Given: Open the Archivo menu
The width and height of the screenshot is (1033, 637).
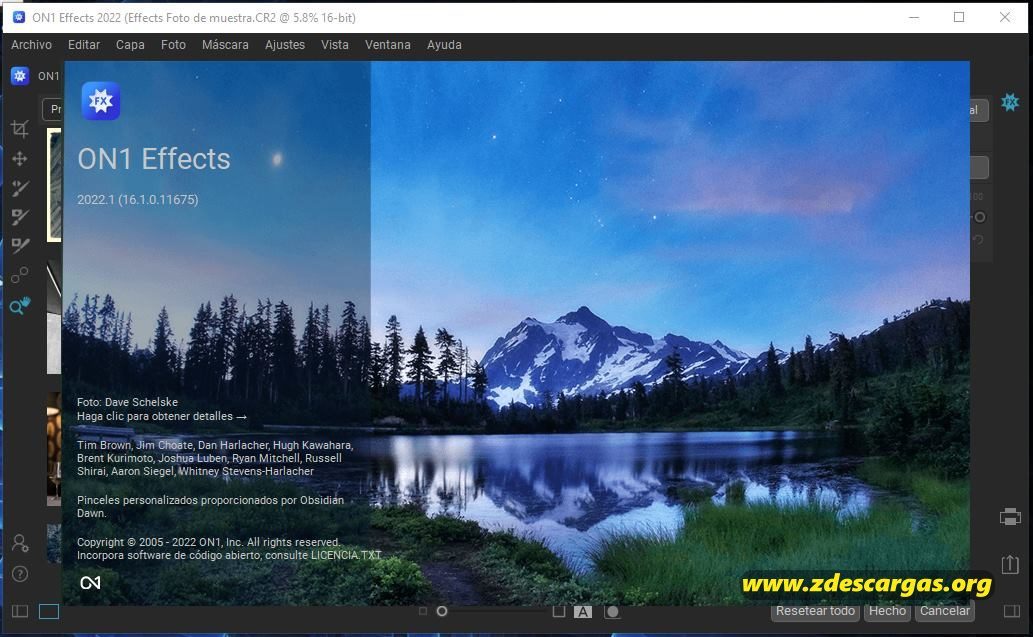Looking at the screenshot, I should point(31,45).
